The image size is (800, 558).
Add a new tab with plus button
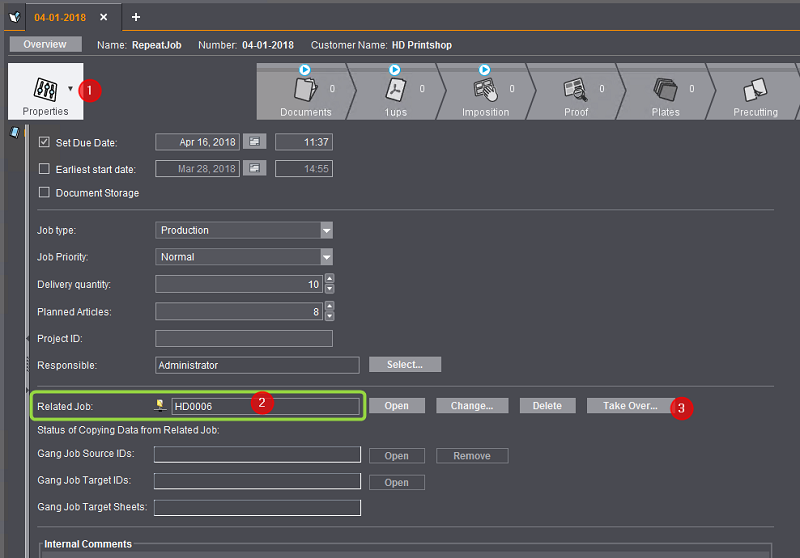(x=136, y=17)
